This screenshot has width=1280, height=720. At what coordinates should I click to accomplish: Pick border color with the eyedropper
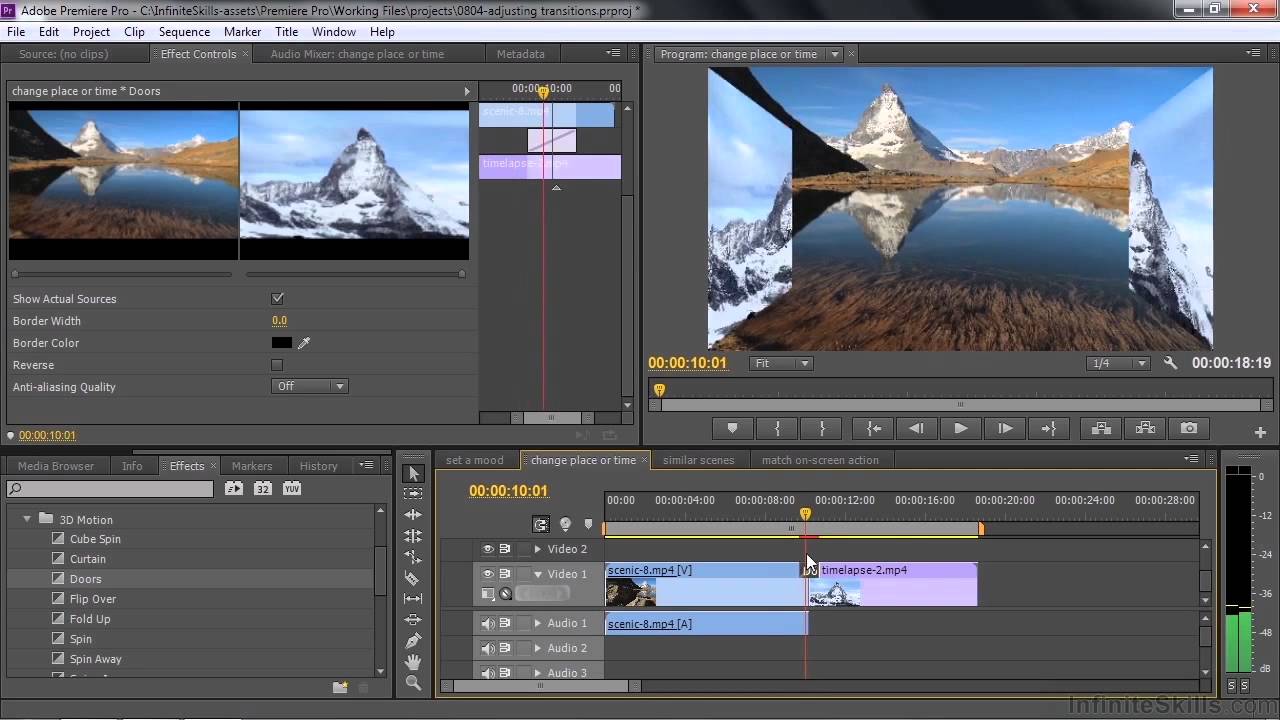click(304, 343)
